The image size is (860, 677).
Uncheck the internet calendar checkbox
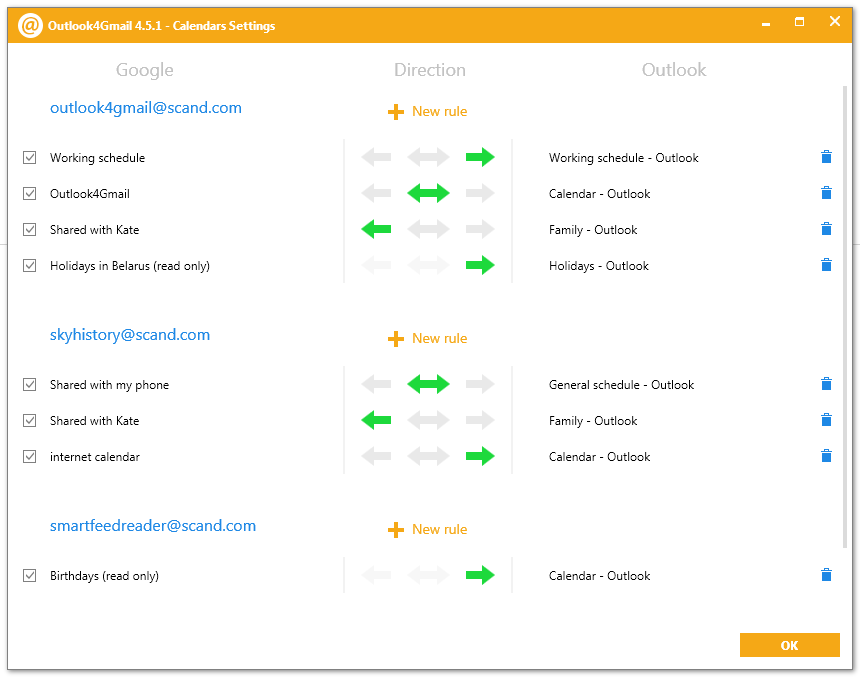(30, 456)
